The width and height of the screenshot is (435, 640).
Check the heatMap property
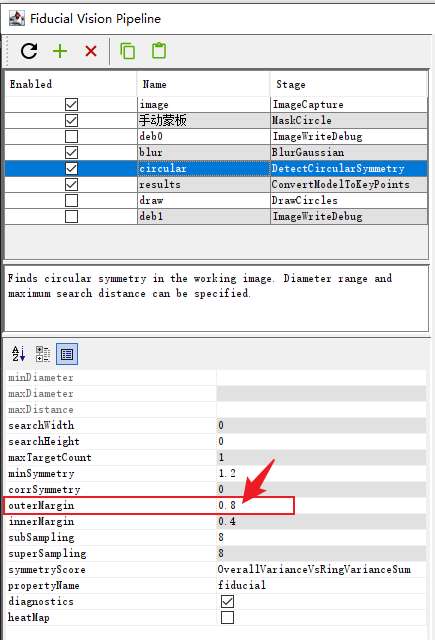point(227,617)
